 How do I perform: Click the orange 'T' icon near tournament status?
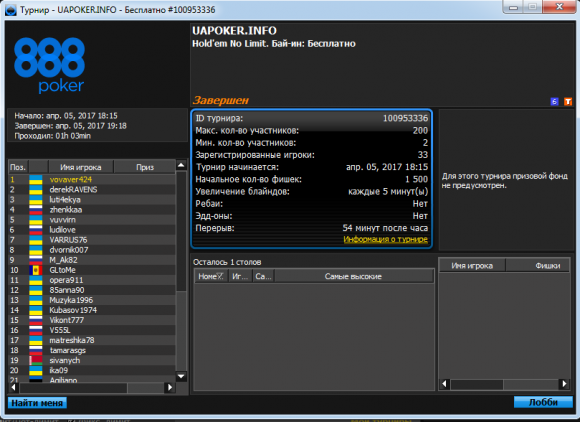pyautogui.click(x=568, y=101)
